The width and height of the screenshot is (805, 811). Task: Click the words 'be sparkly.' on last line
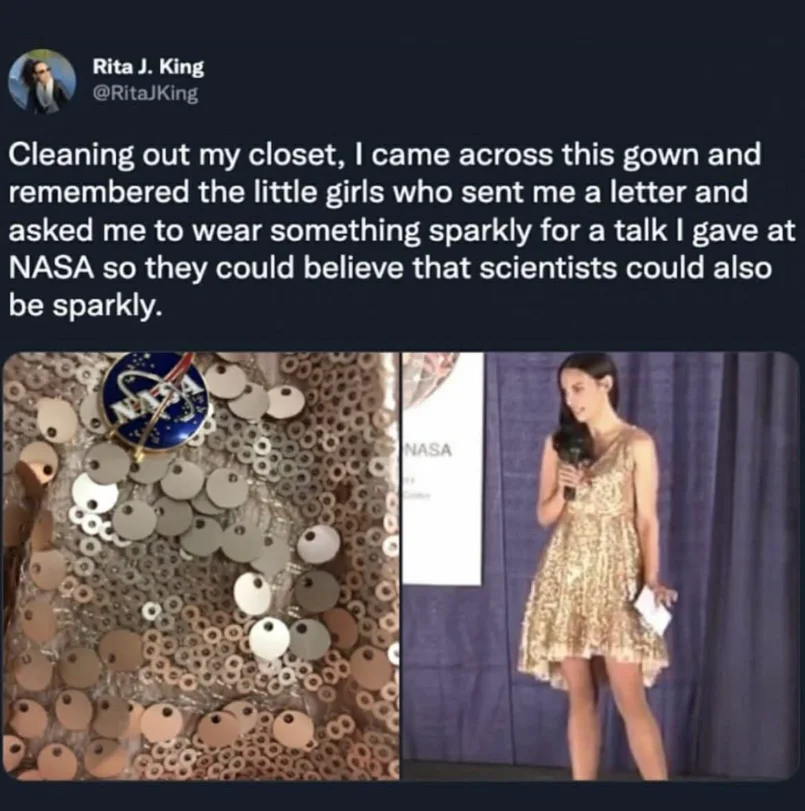pyautogui.click(x=86, y=306)
